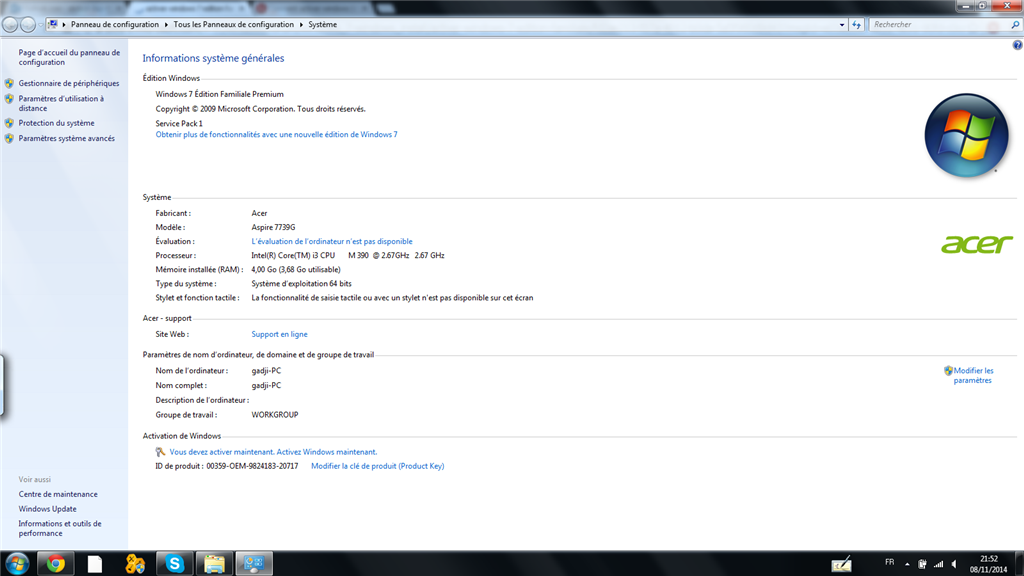Click the shield icon by Modifier les paramètres
This screenshot has height=576, width=1024.
948,371
